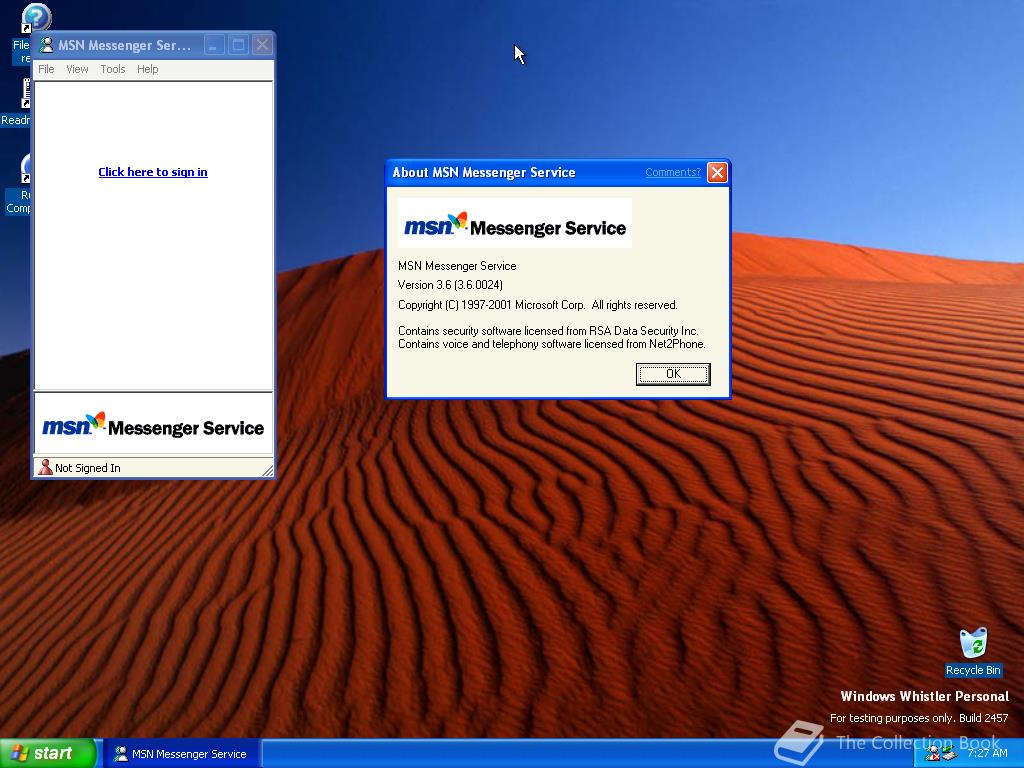Click OK in the About dialog
This screenshot has width=1024, height=768.
[x=673, y=374]
